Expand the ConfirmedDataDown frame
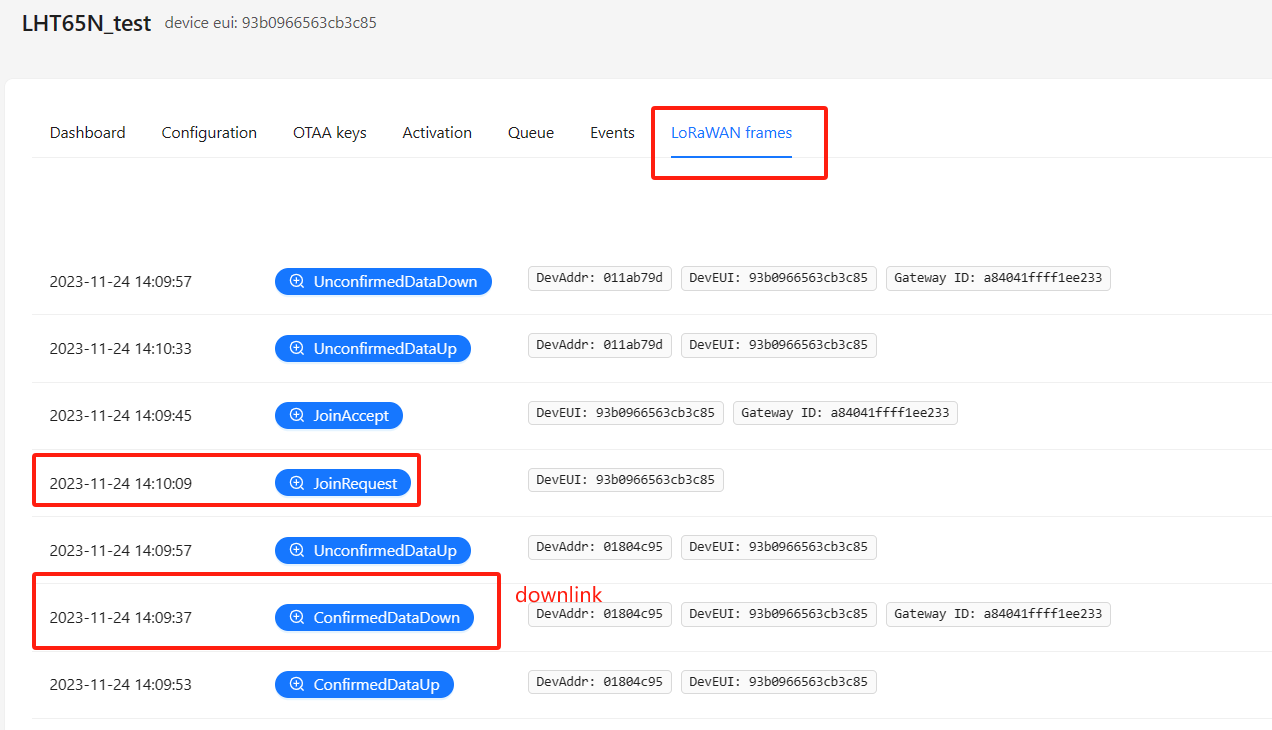 [x=374, y=617]
